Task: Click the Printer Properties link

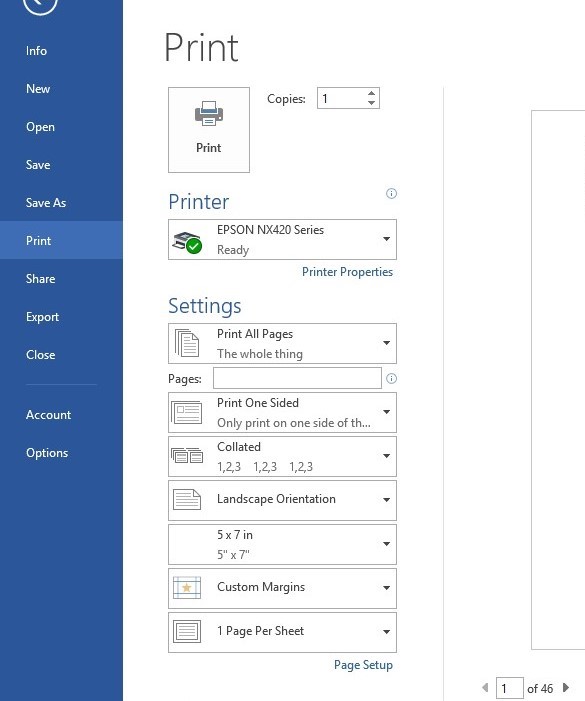Action: coord(347,272)
